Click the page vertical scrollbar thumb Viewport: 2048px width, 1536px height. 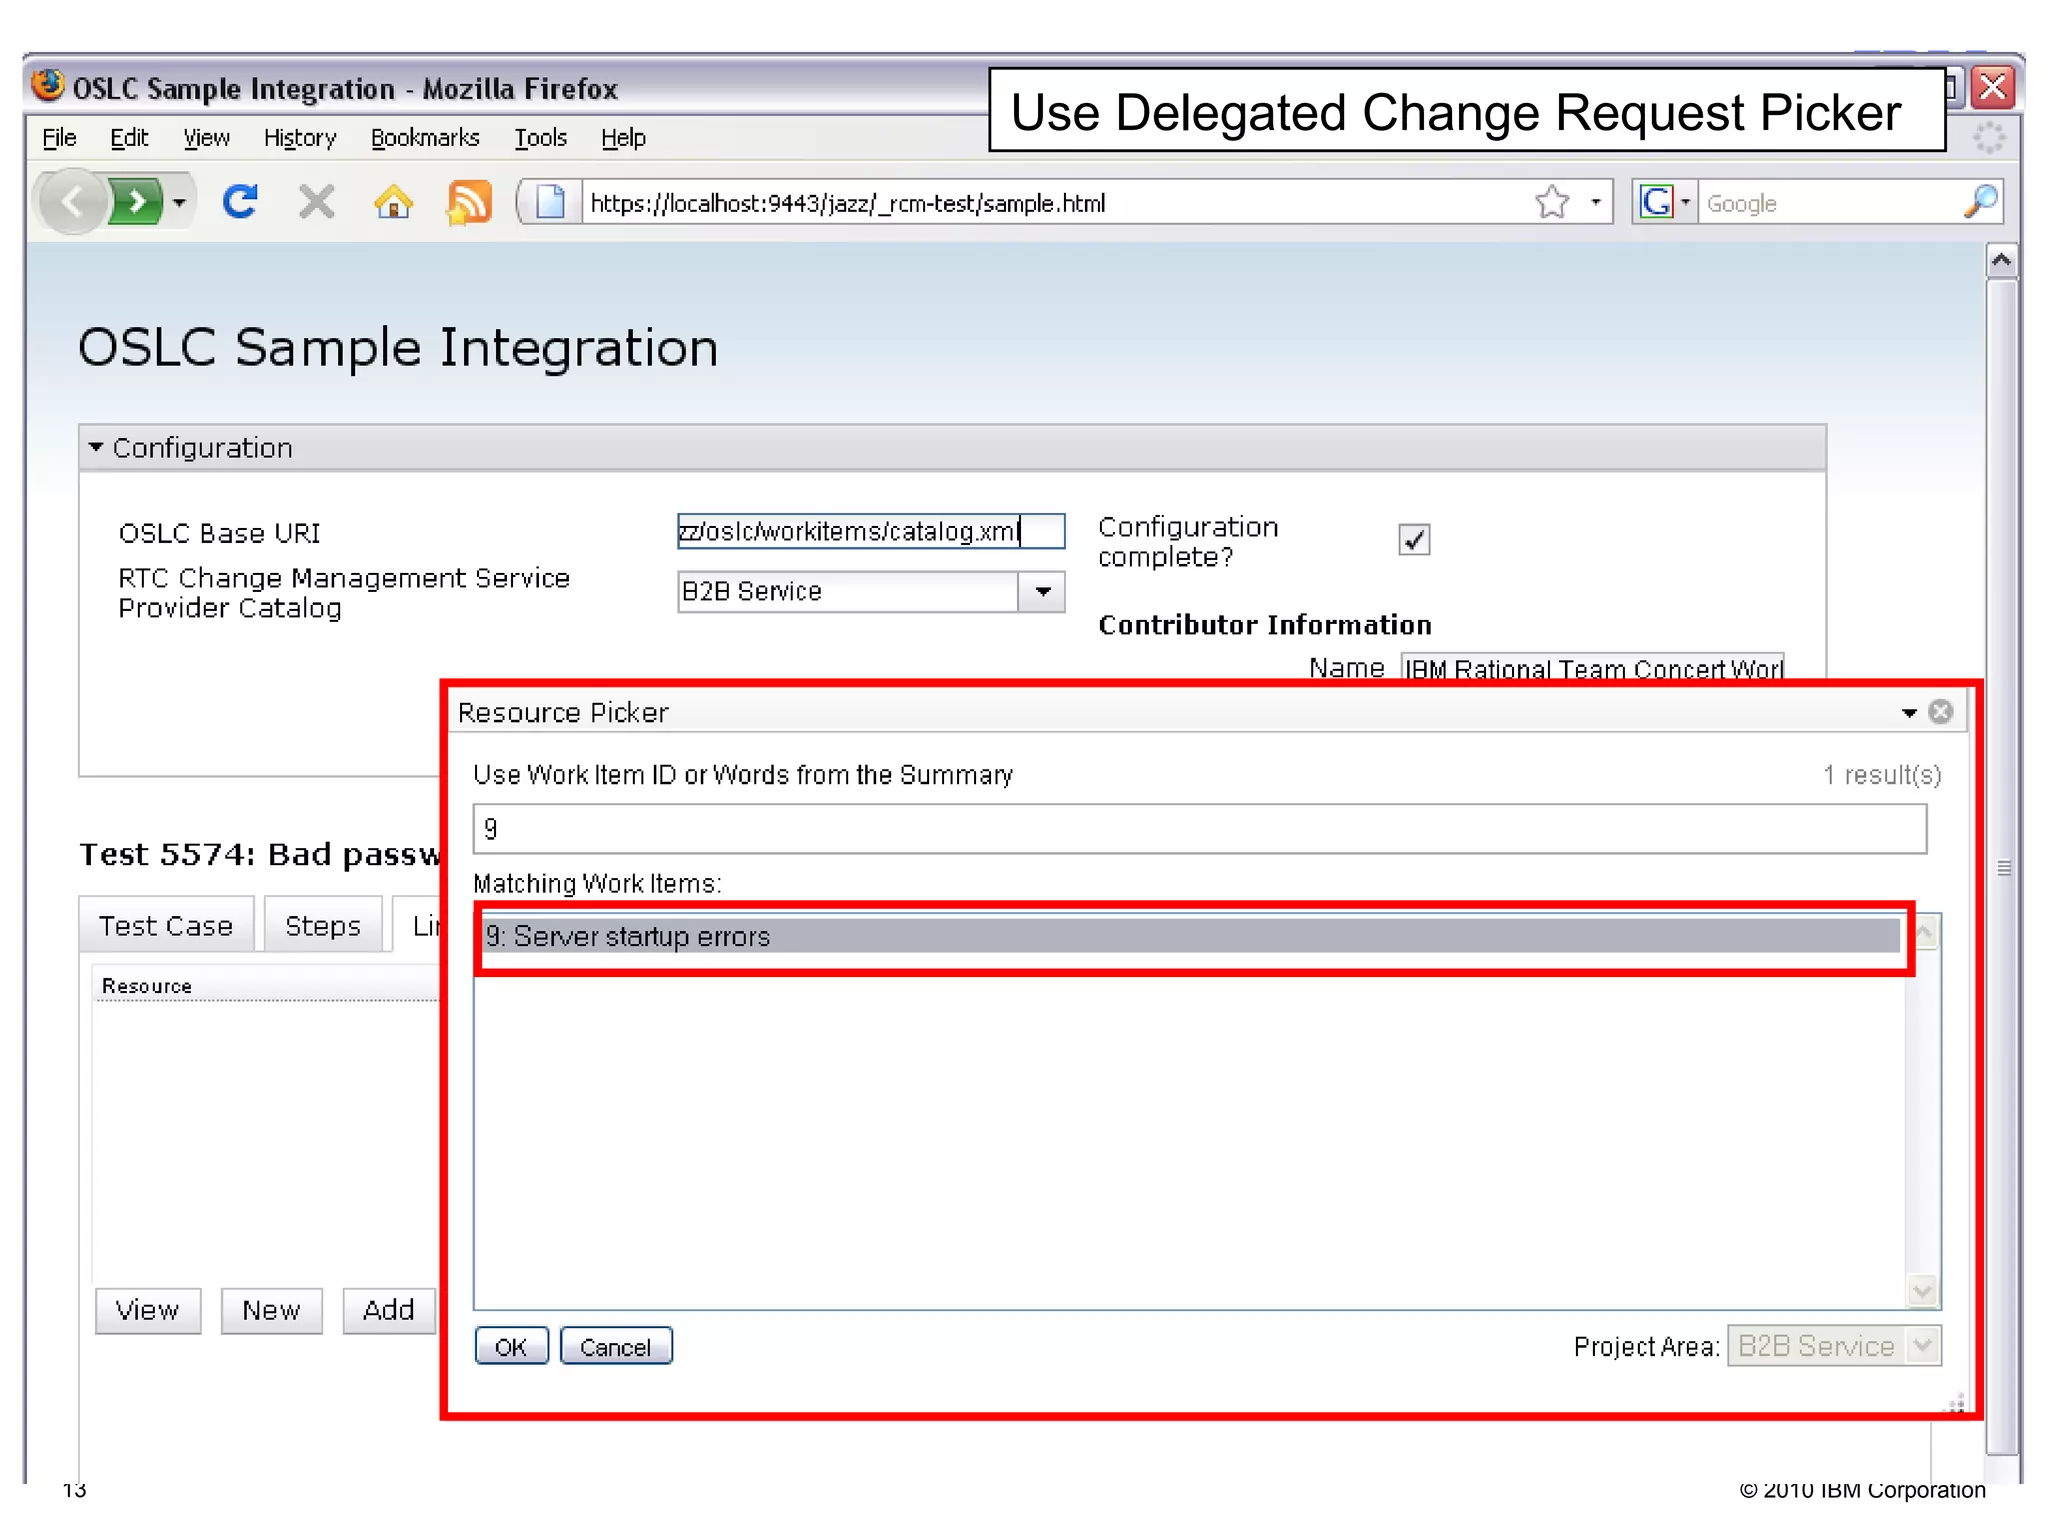(x=2002, y=866)
